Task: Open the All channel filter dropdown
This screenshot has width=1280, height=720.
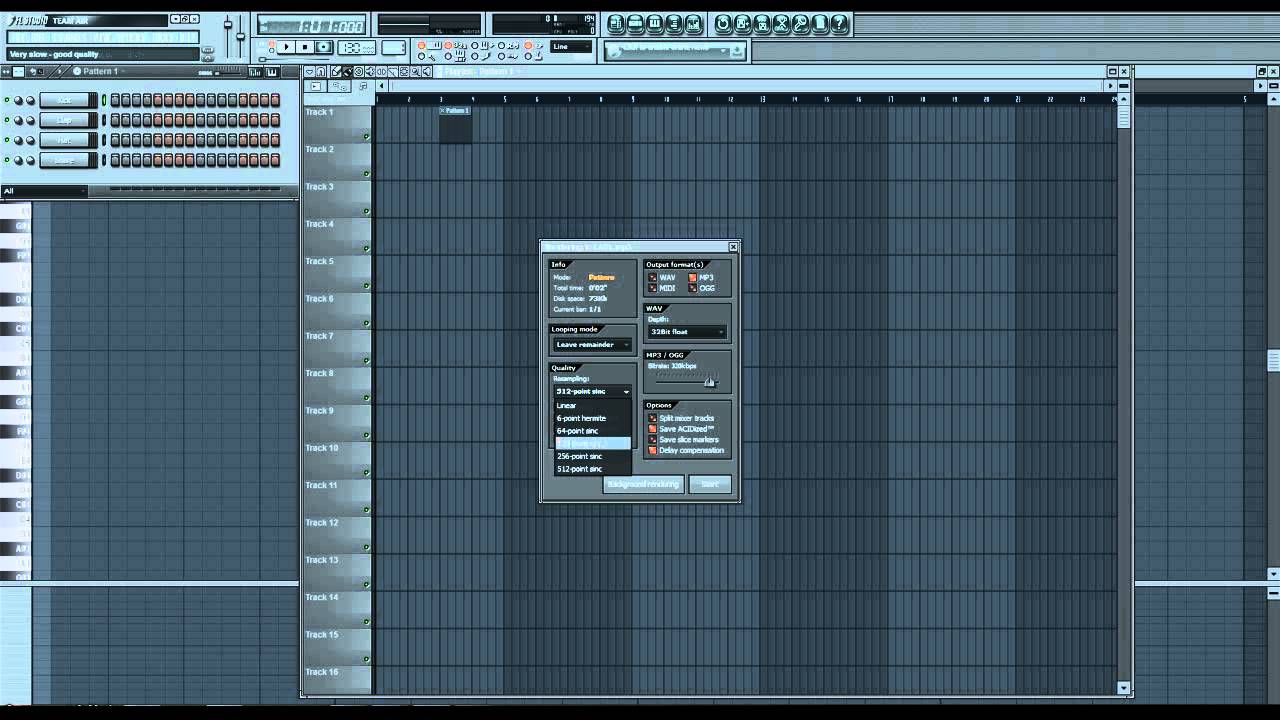Action: (x=45, y=191)
